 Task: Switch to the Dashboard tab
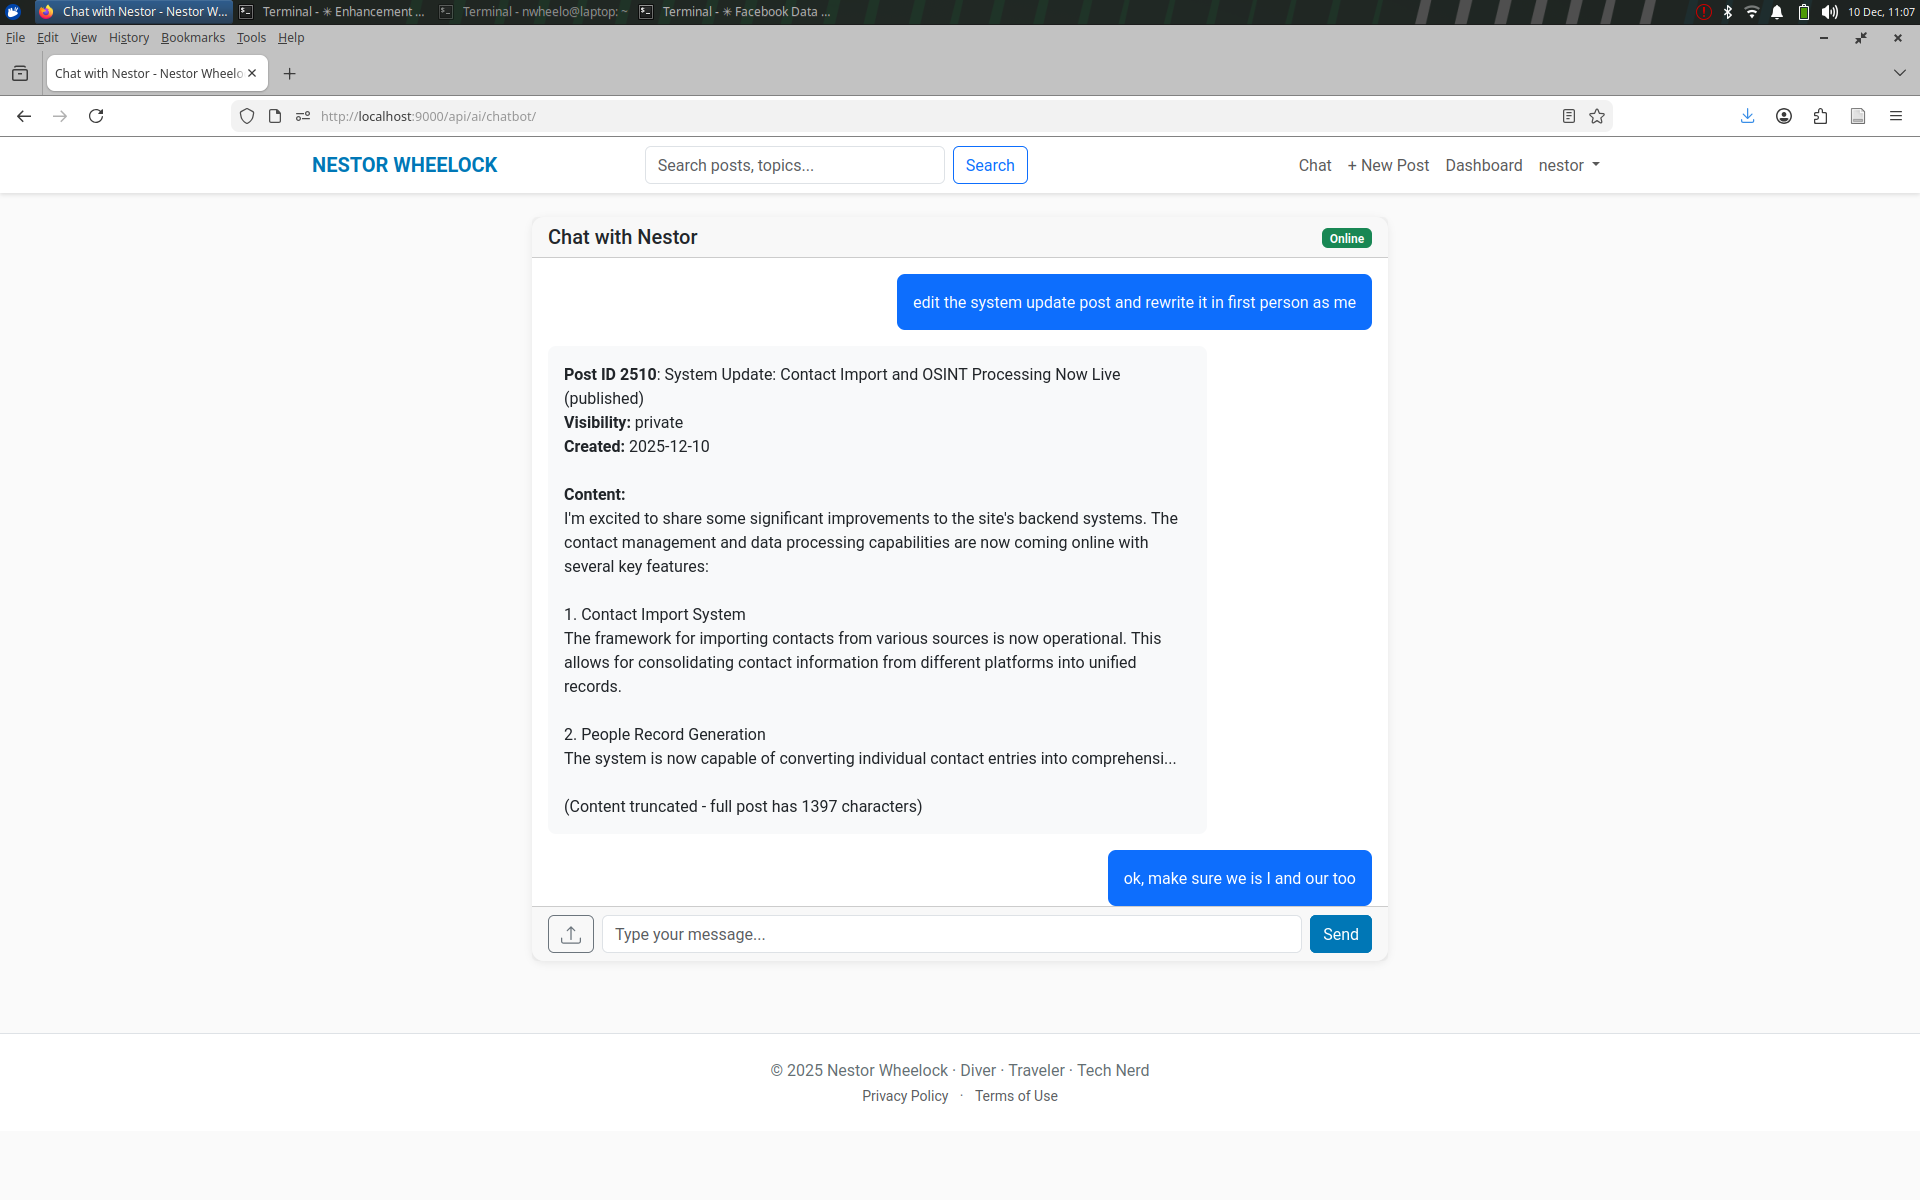(1484, 165)
